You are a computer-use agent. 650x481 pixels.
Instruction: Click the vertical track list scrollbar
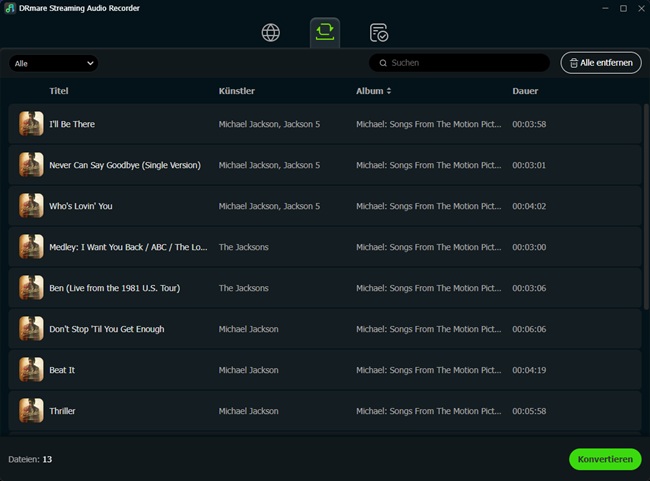click(x=646, y=206)
